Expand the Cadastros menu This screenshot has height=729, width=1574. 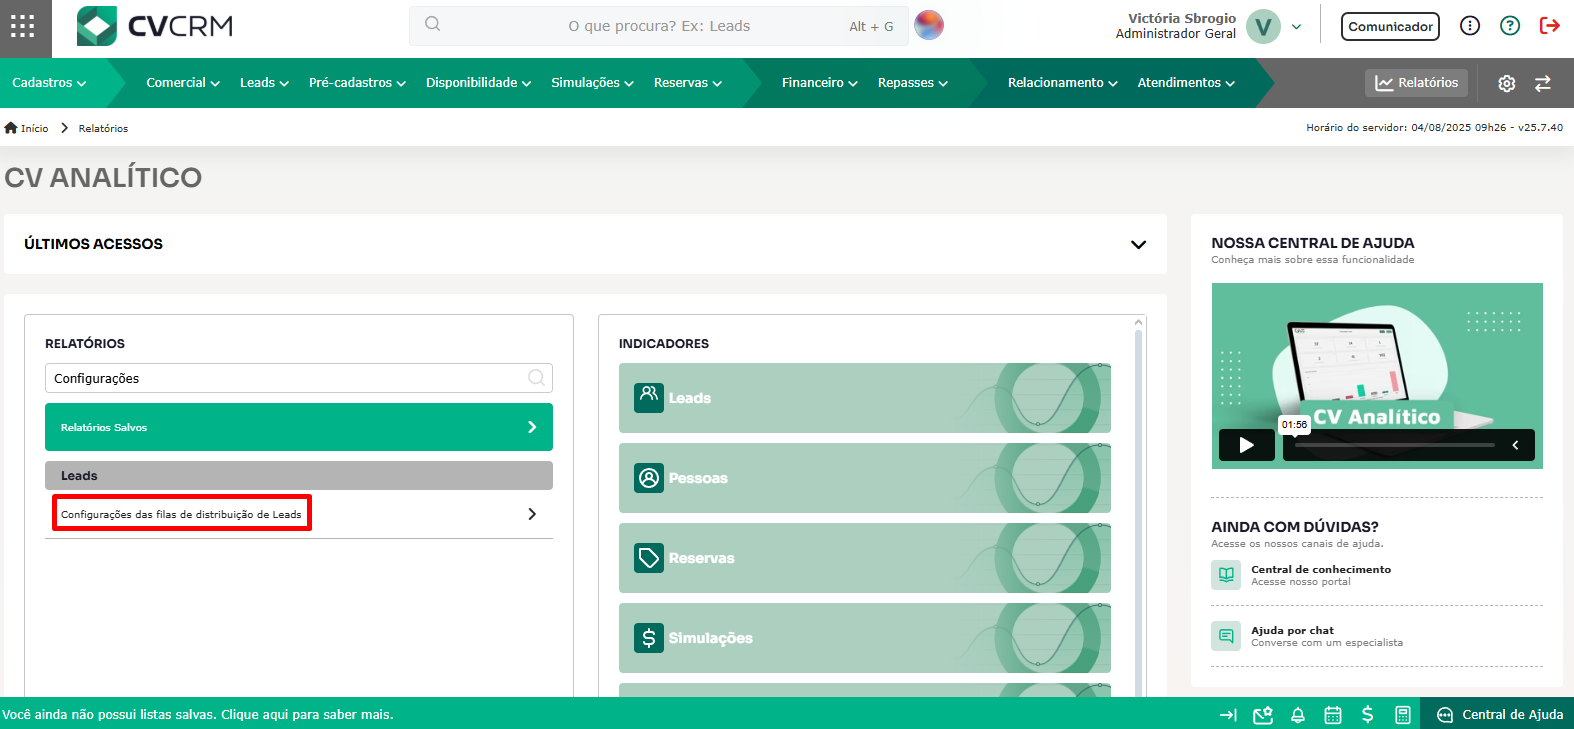pos(49,83)
